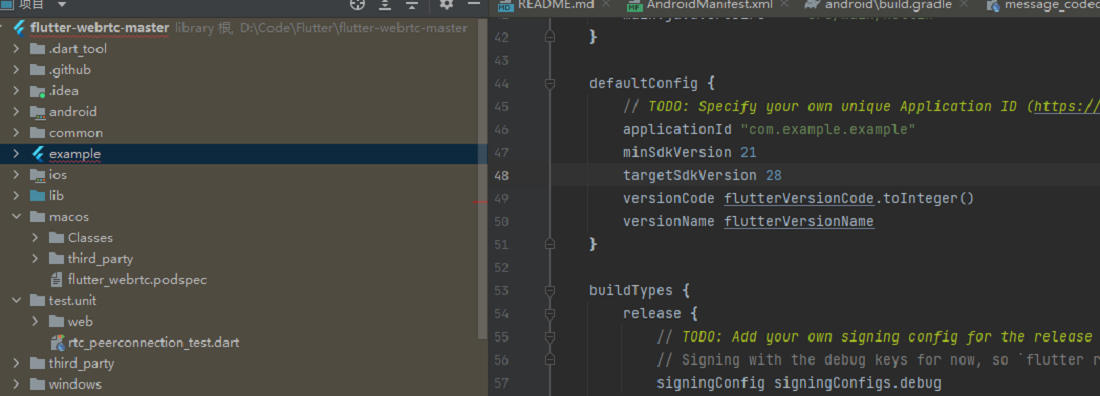
Task: Open rtc_peerconnection_test.dart file
Action: [154, 343]
